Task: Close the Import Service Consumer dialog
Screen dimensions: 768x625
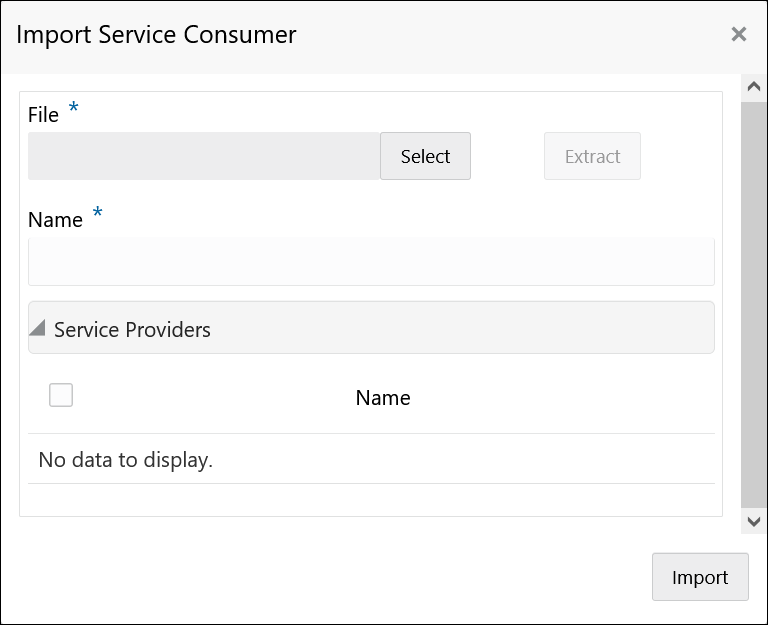Action: [x=739, y=35]
